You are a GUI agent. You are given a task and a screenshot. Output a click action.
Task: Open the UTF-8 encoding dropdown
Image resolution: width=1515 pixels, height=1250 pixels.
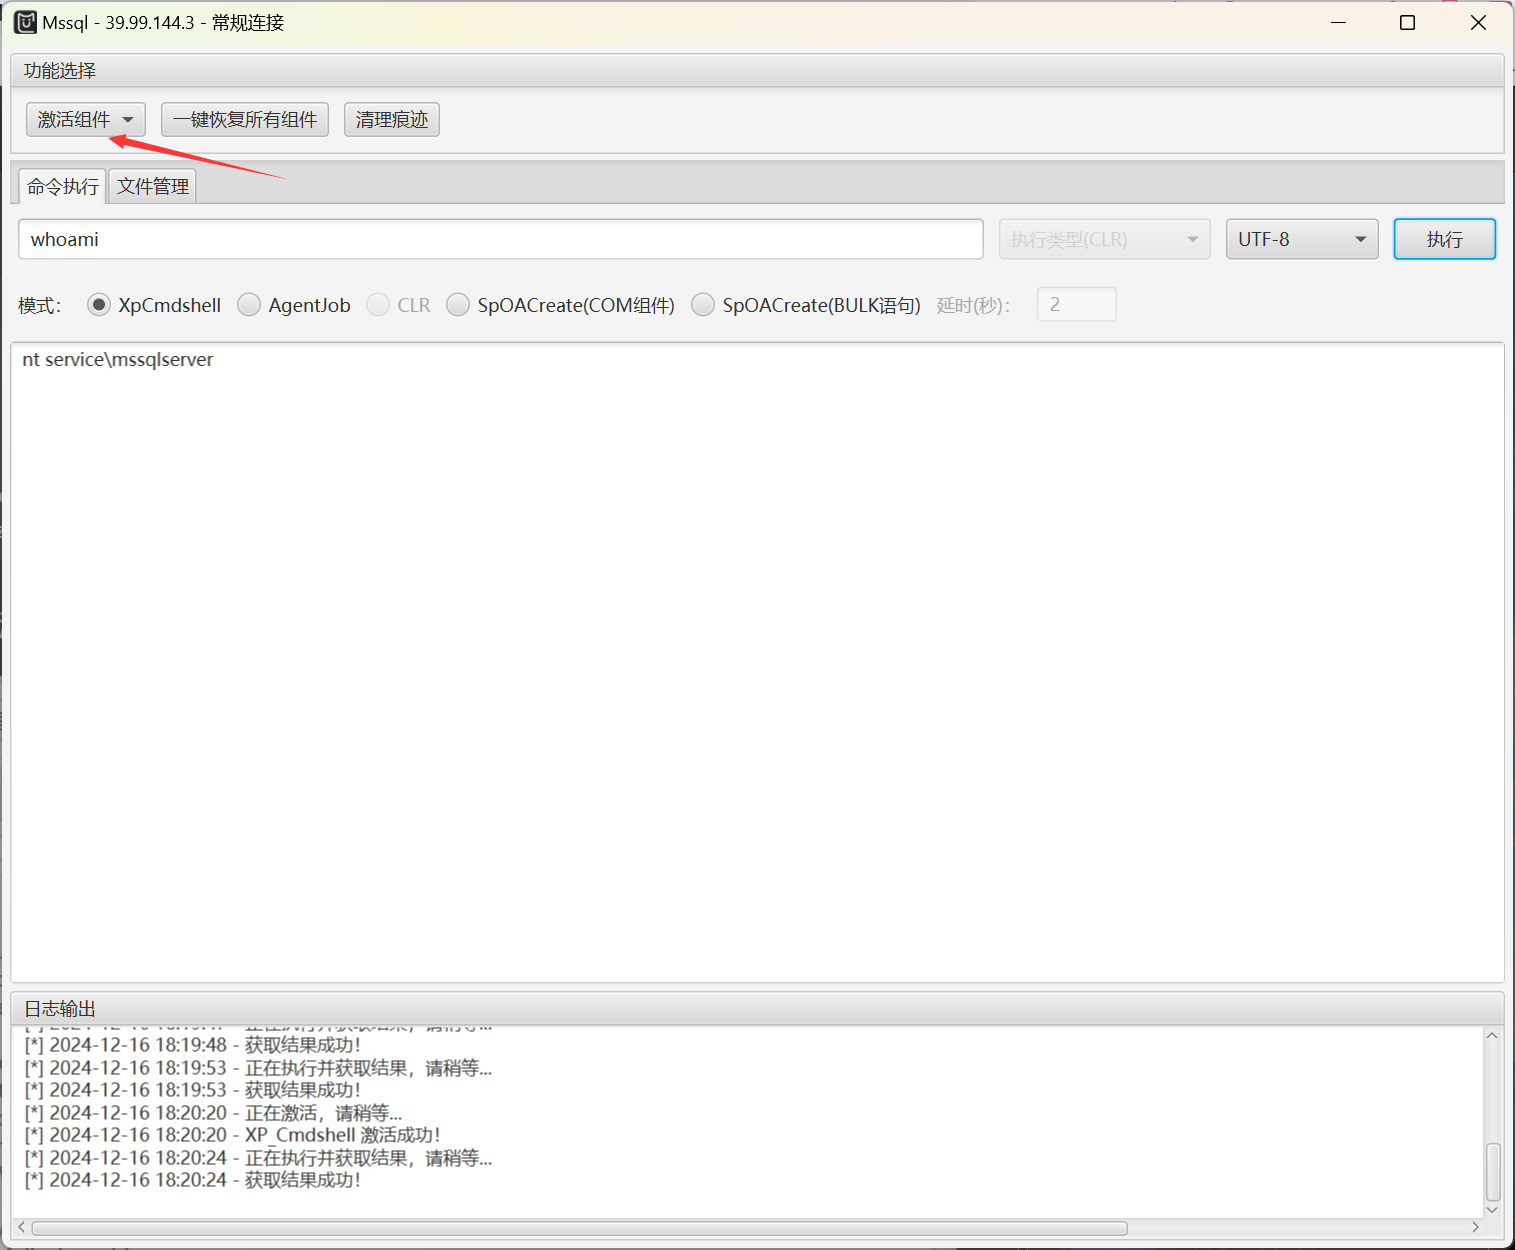tap(1302, 239)
